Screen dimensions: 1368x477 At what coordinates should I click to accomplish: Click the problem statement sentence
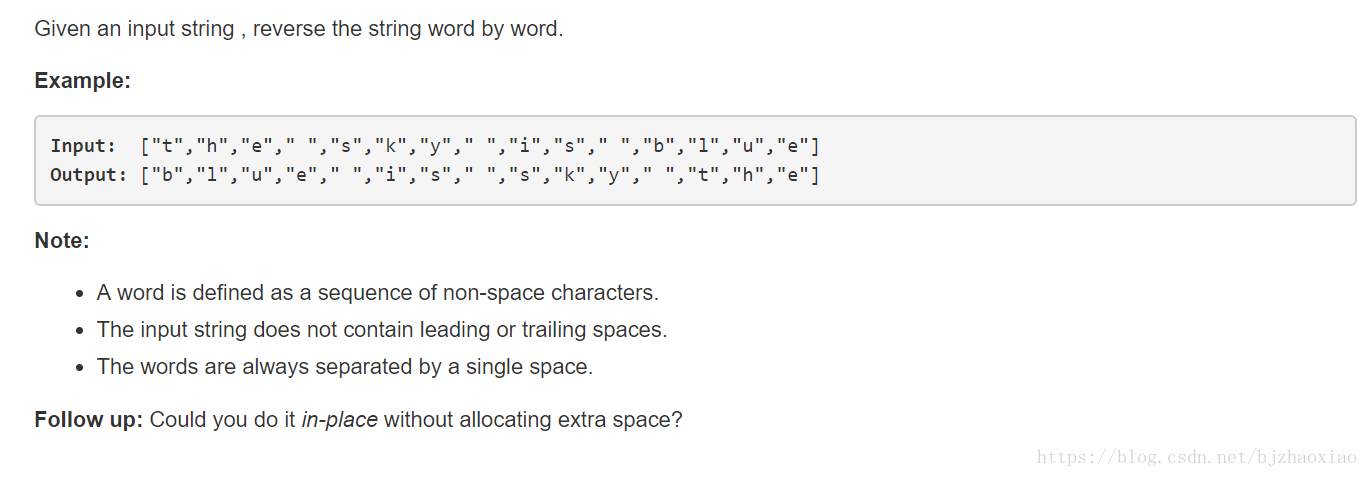pyautogui.click(x=299, y=29)
